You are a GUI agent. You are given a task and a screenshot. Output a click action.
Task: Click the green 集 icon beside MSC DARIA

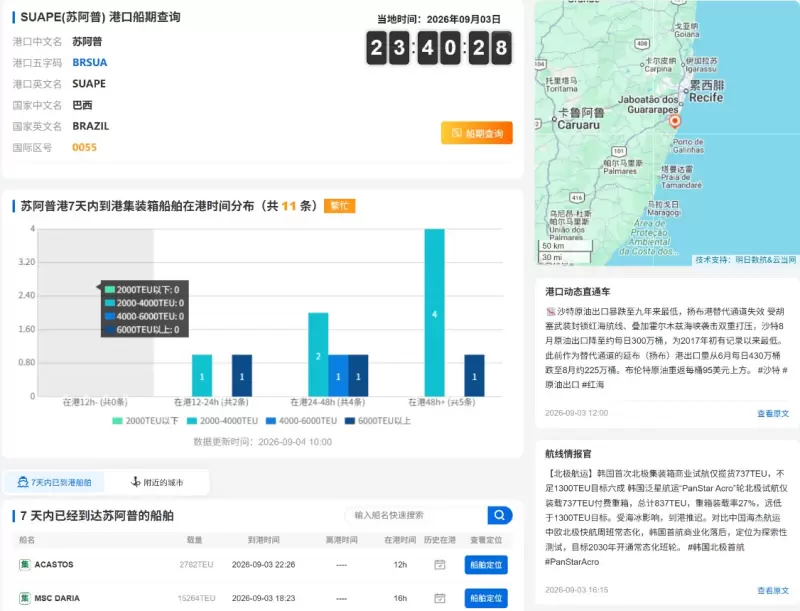(x=24, y=598)
